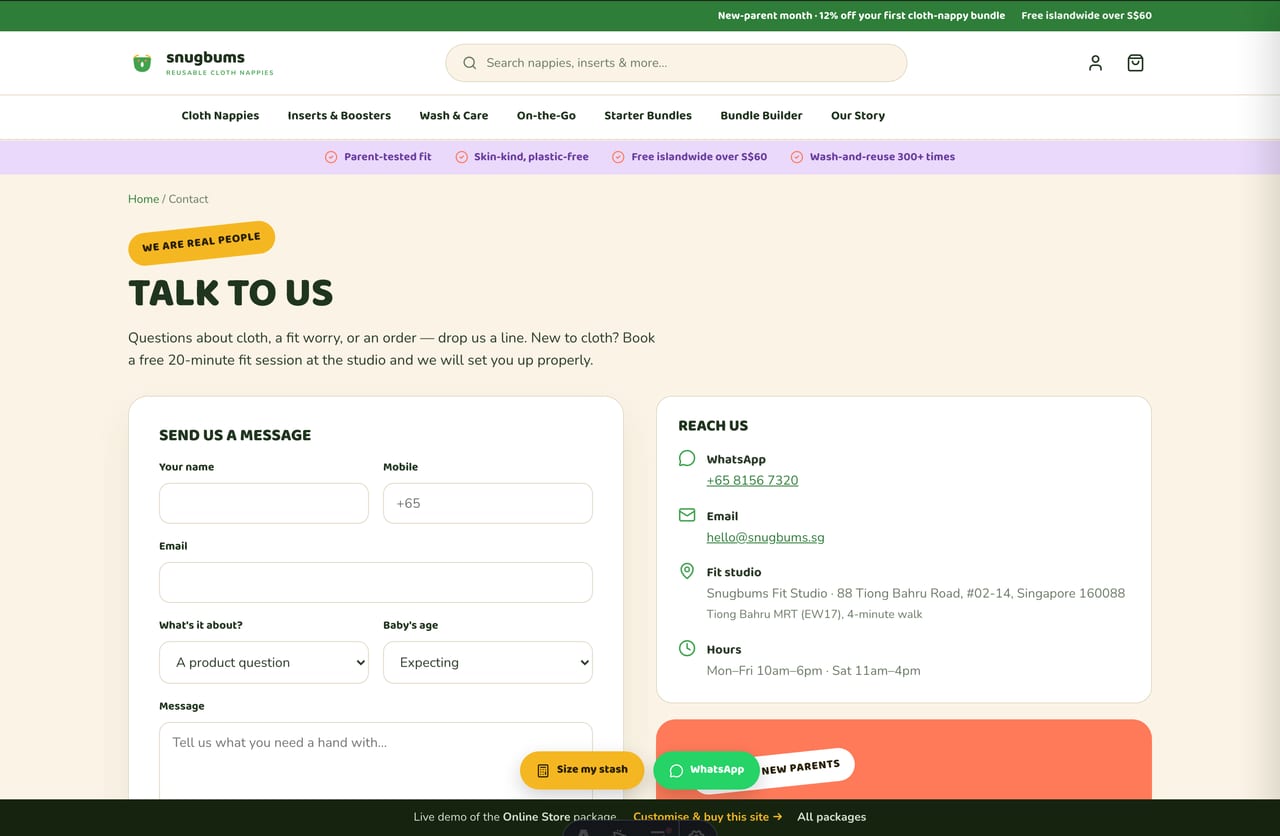Open the shopping bag cart icon
This screenshot has width=1280, height=836.
1135,63
